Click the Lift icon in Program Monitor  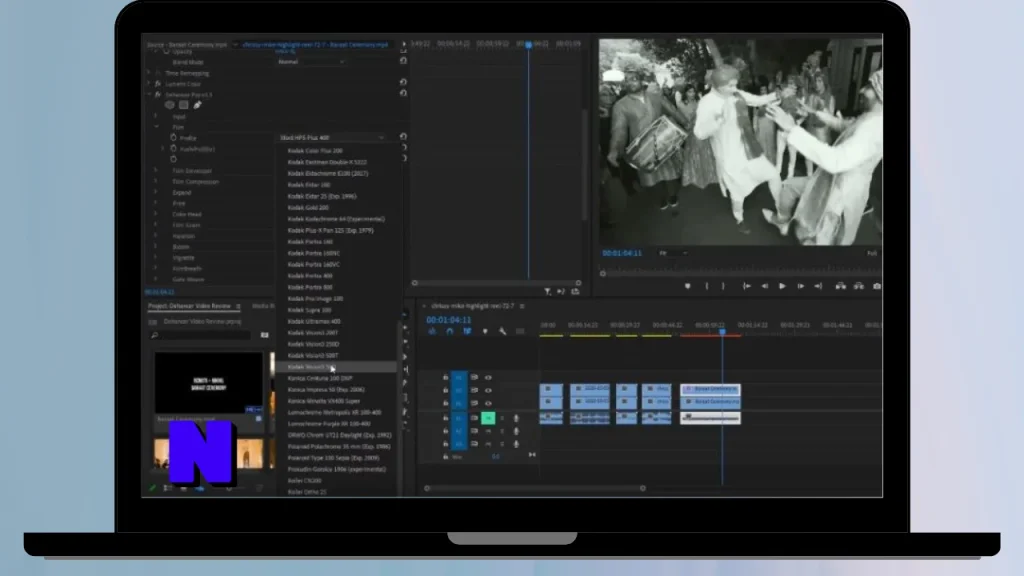(840, 286)
